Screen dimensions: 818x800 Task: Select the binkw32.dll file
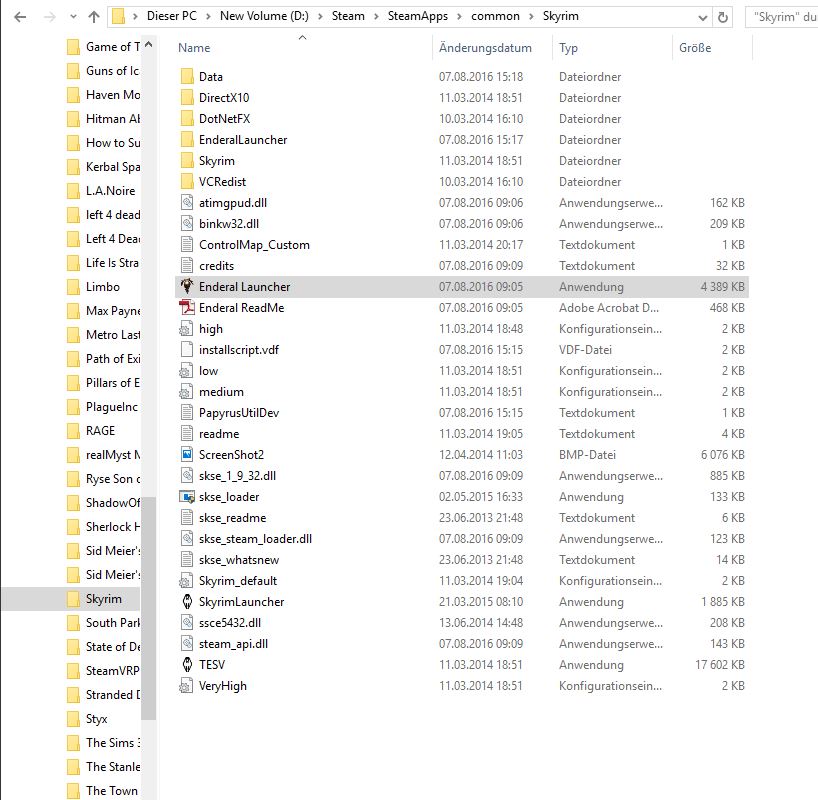click(x=228, y=224)
